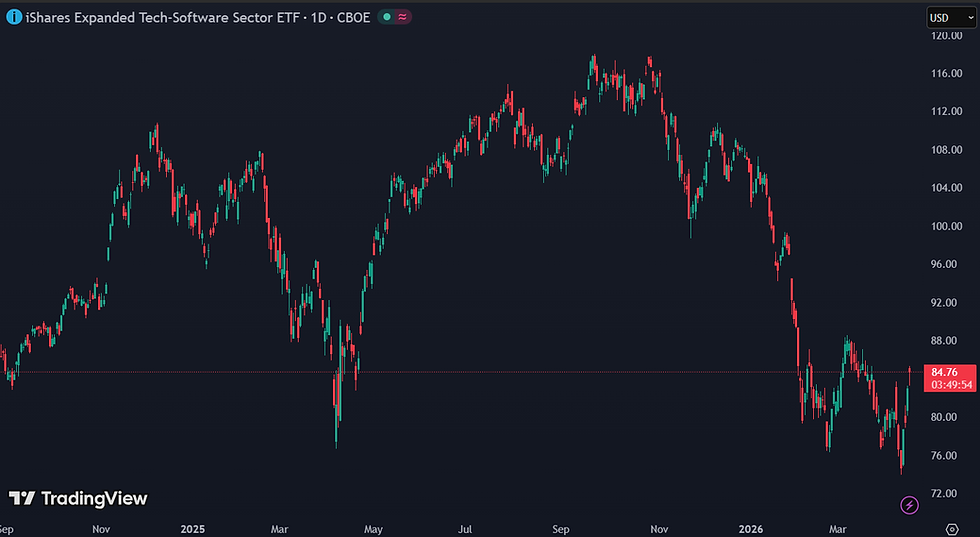980x537 pixels.
Task: Click the 112.00 price axis label
Action: pyautogui.click(x=947, y=111)
